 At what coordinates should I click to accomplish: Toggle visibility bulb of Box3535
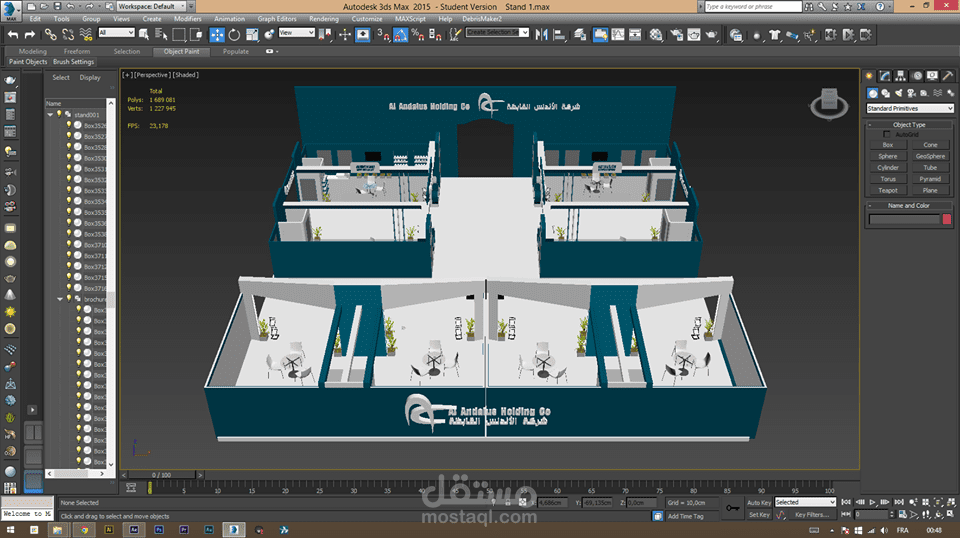point(69,212)
